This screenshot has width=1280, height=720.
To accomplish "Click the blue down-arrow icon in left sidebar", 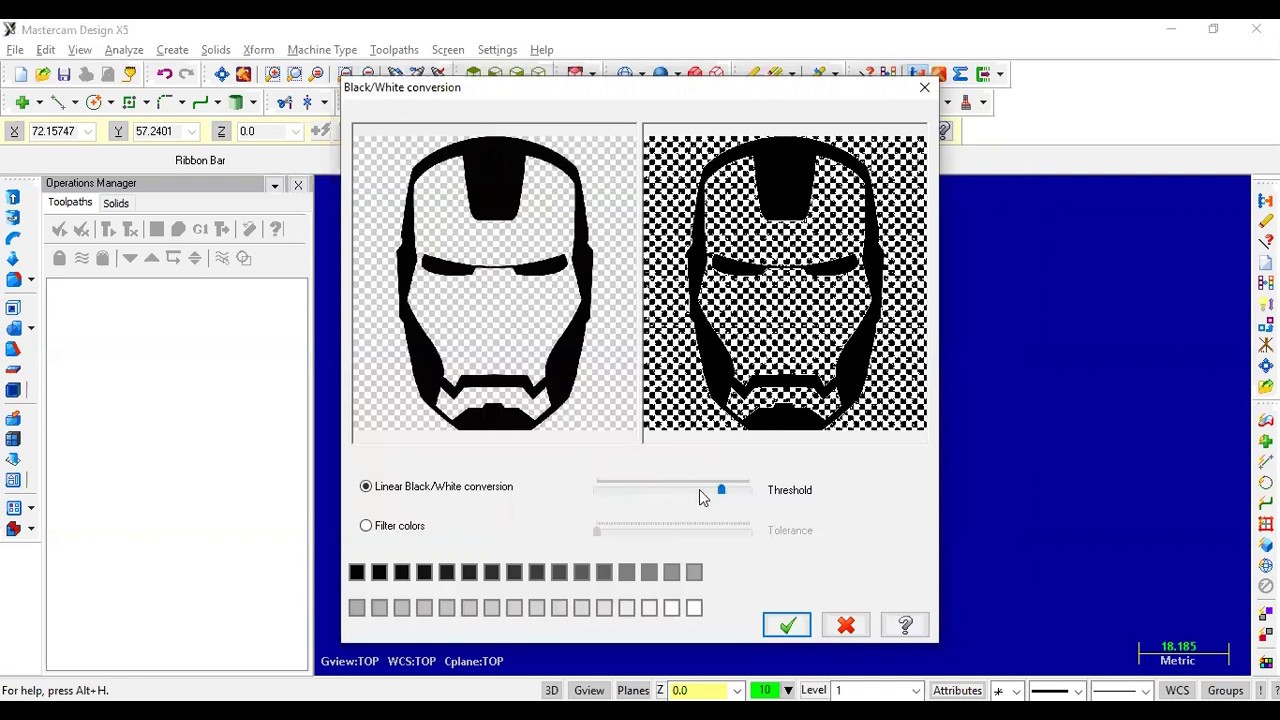I will [x=13, y=259].
